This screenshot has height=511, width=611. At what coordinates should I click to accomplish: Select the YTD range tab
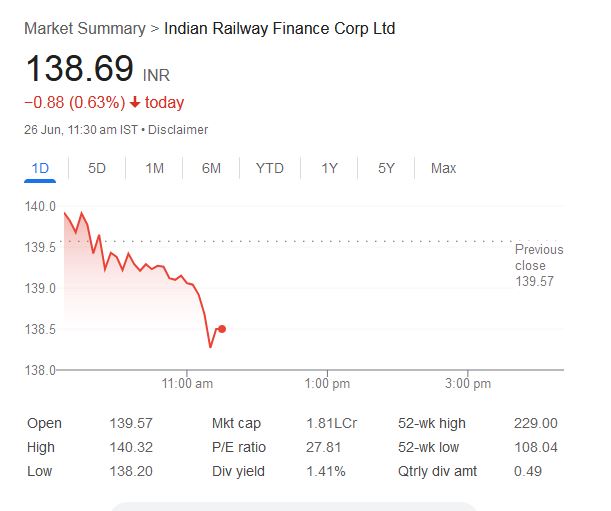pos(269,168)
